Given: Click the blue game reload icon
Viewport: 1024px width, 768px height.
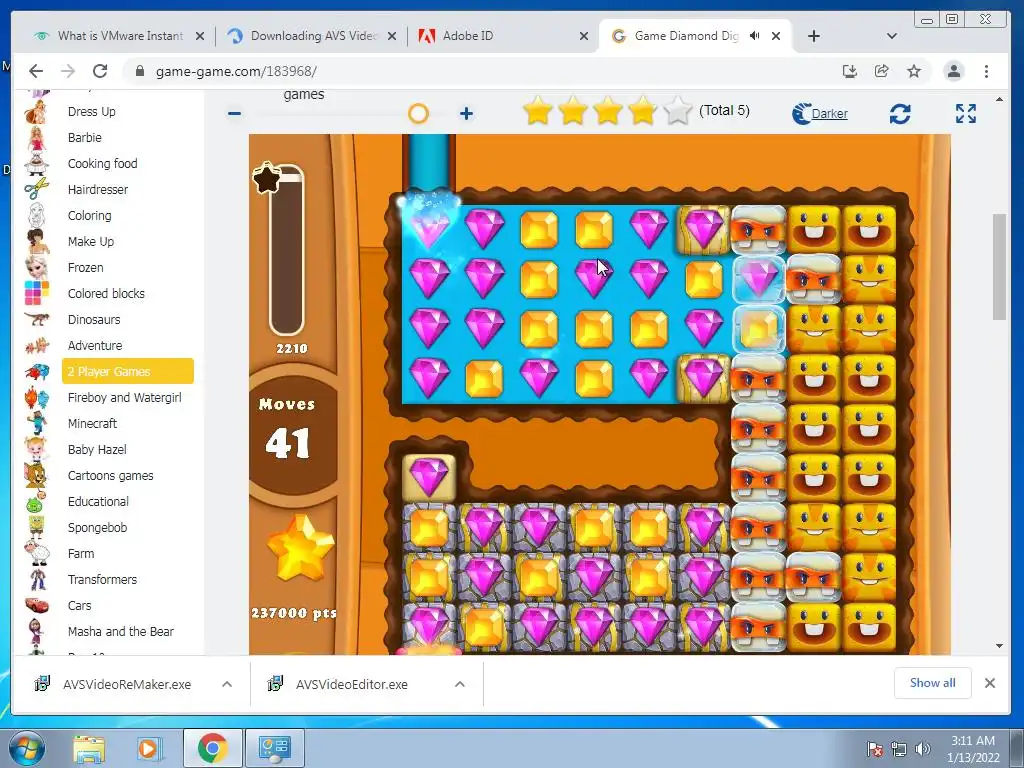Looking at the screenshot, I should tap(900, 114).
